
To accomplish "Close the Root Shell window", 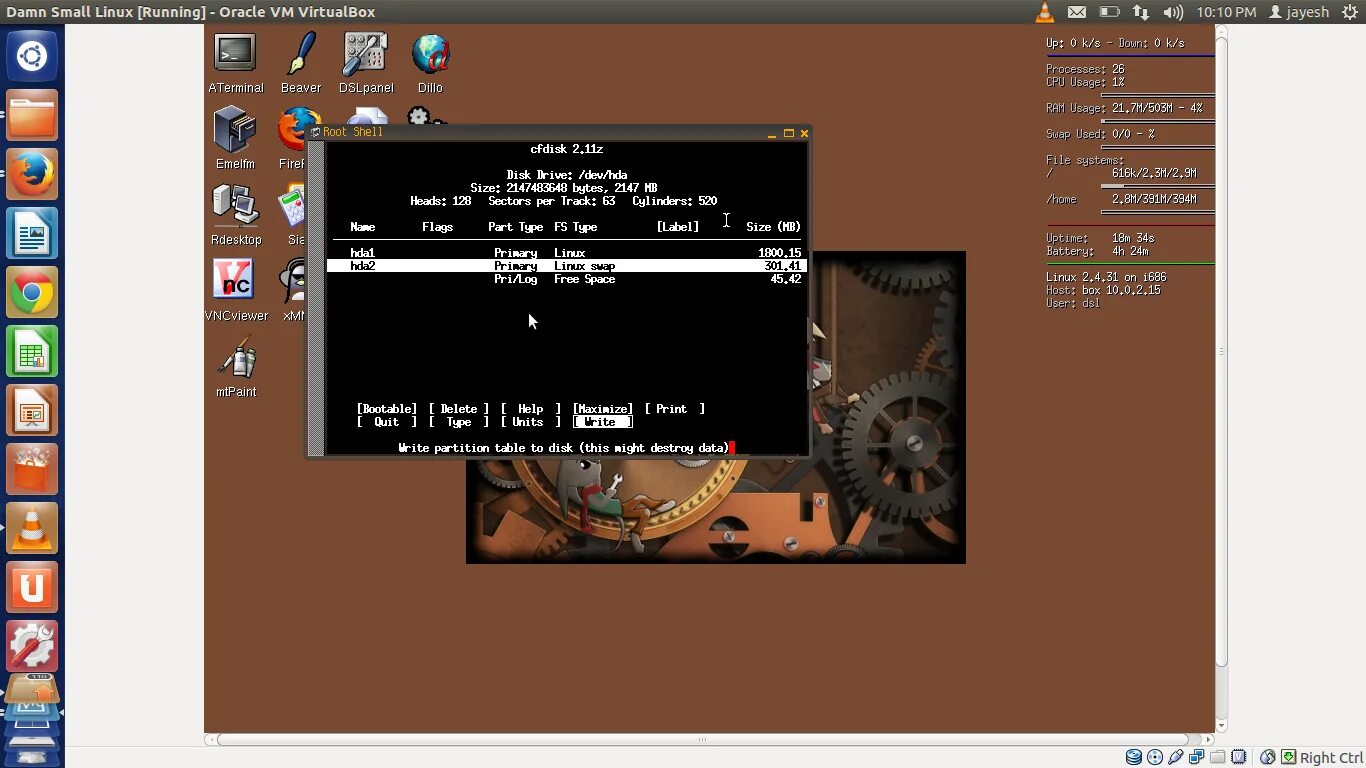I will click(x=804, y=133).
